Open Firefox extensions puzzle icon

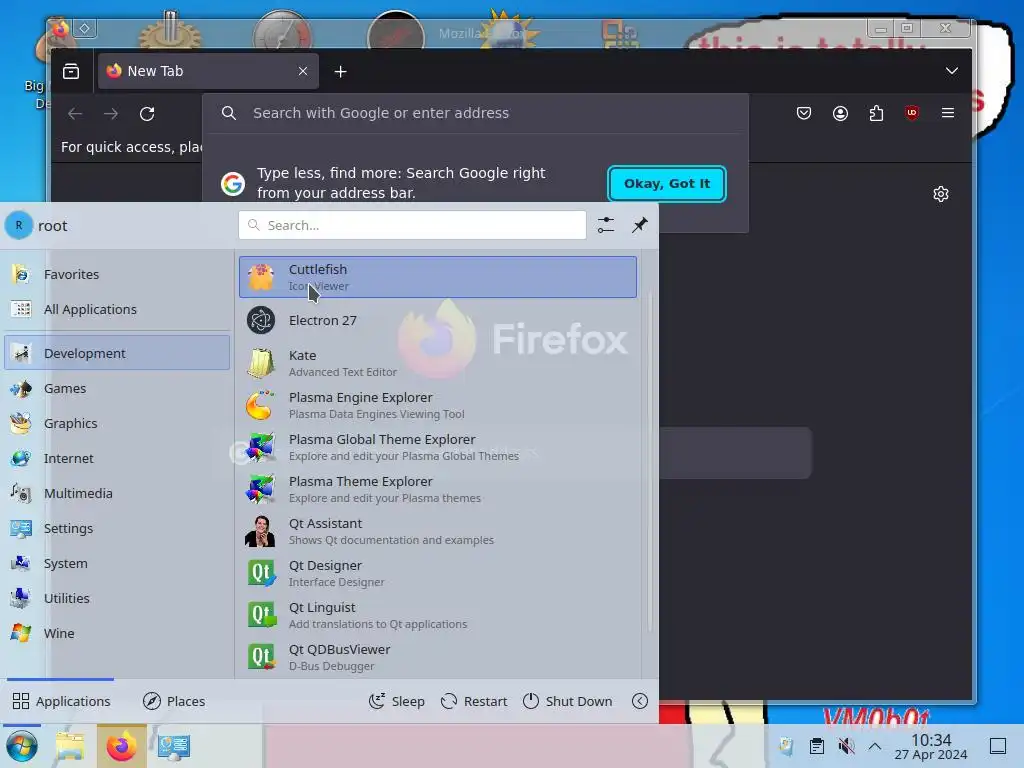tap(876, 113)
